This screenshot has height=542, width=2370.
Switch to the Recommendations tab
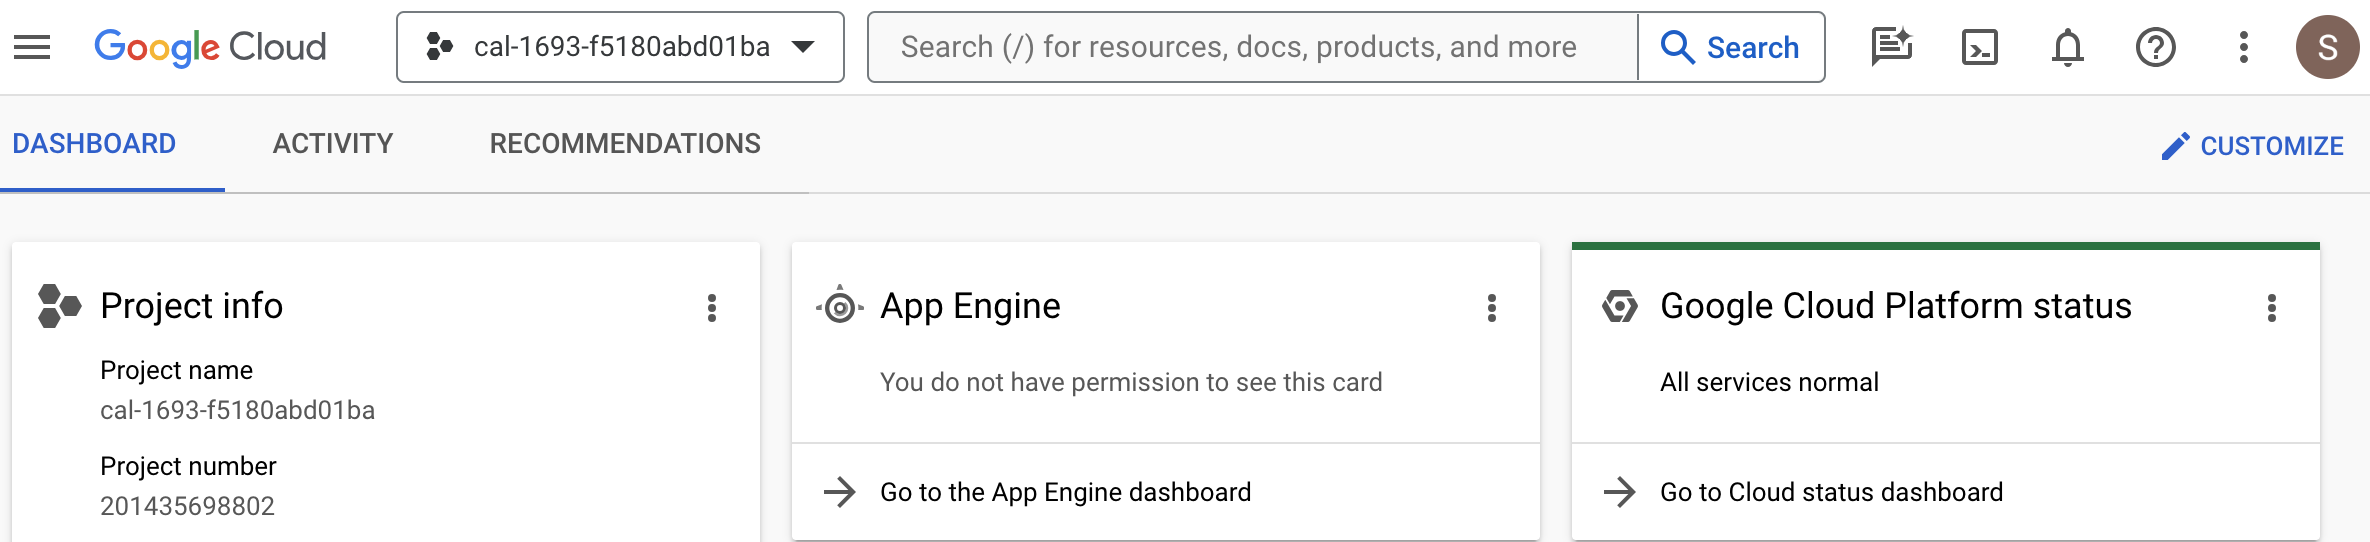click(625, 144)
